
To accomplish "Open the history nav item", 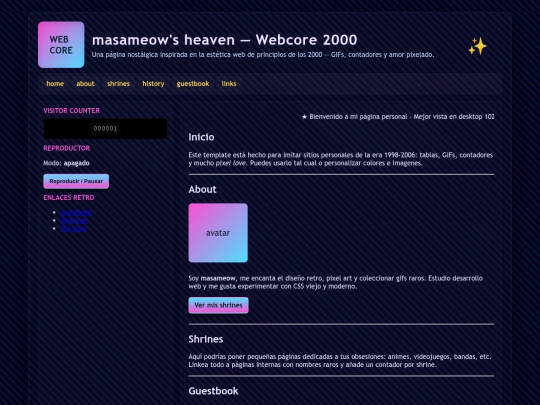I will pos(153,84).
